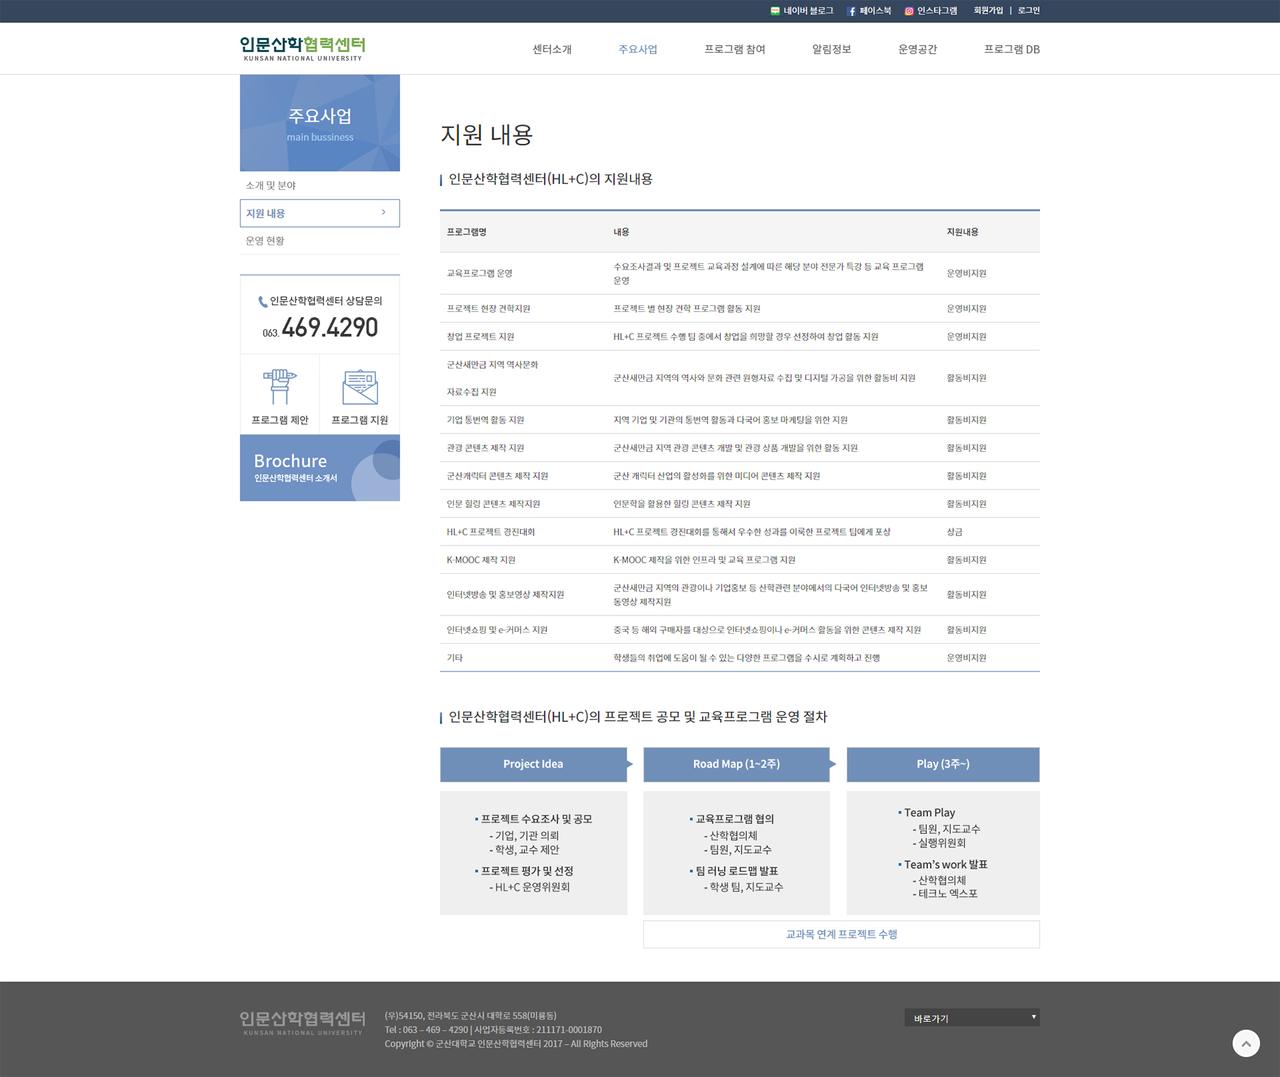Click the Project Idea step header

[x=533, y=764]
